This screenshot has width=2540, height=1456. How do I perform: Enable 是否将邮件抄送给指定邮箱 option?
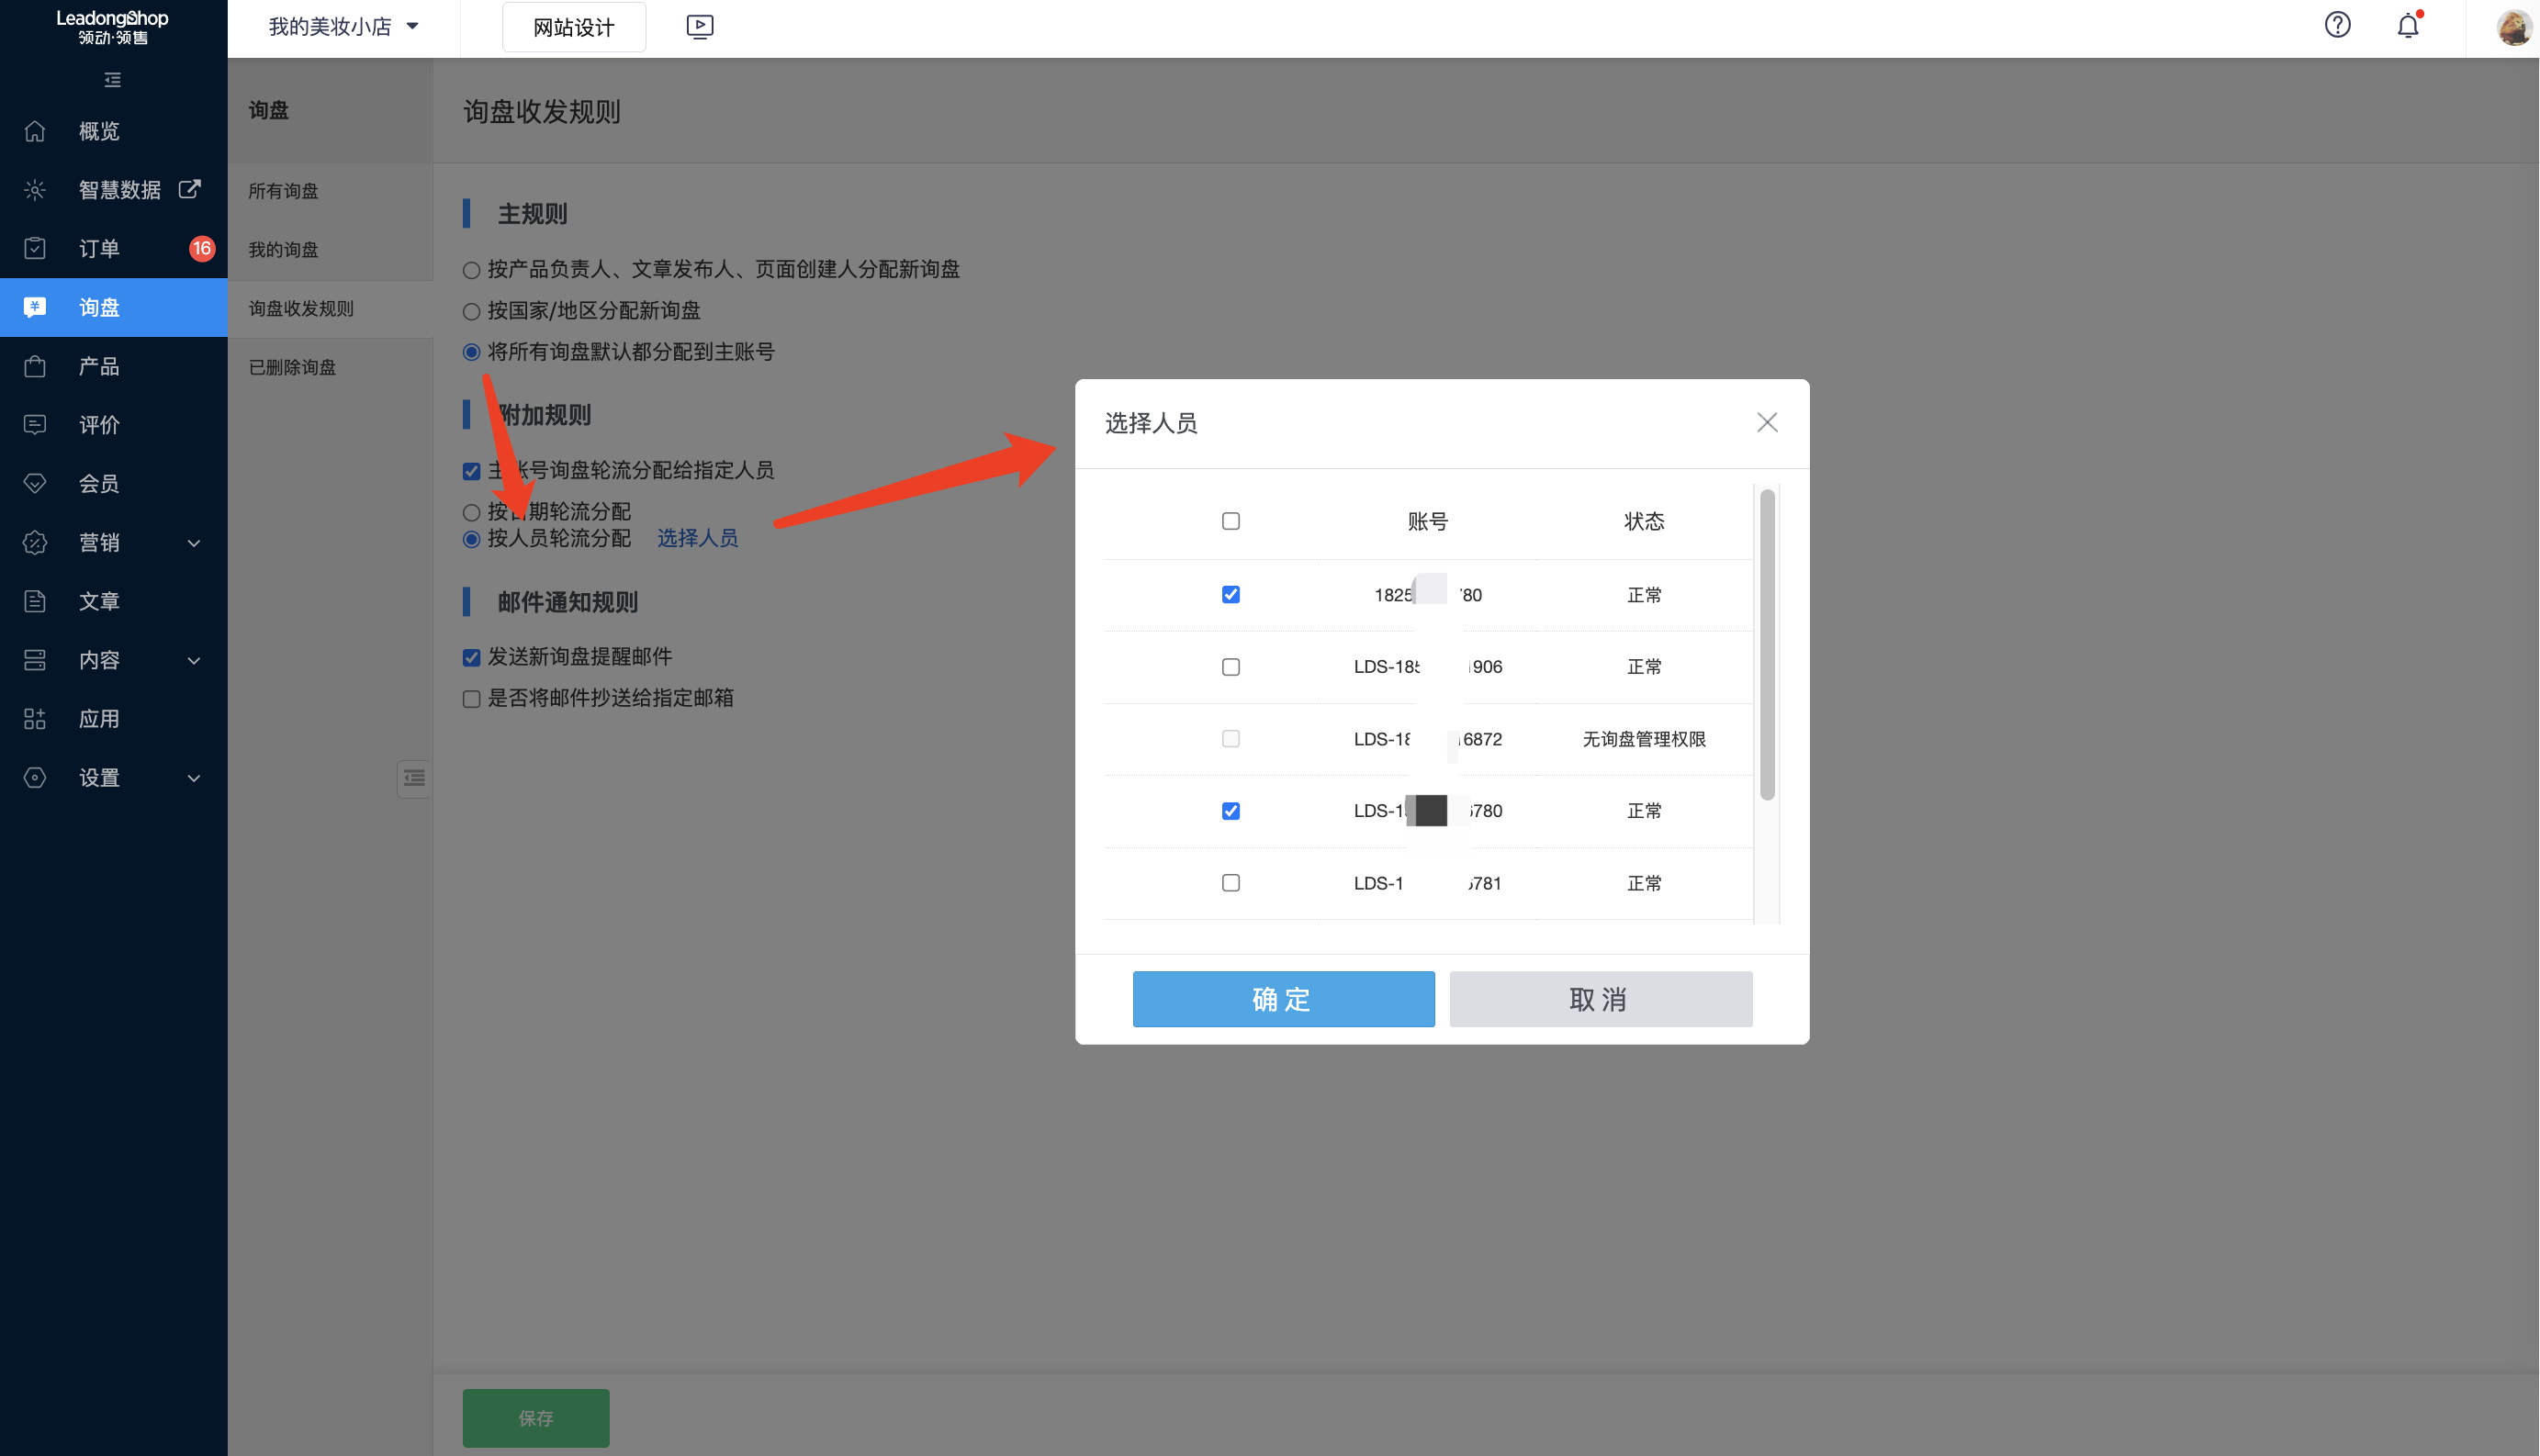(471, 698)
